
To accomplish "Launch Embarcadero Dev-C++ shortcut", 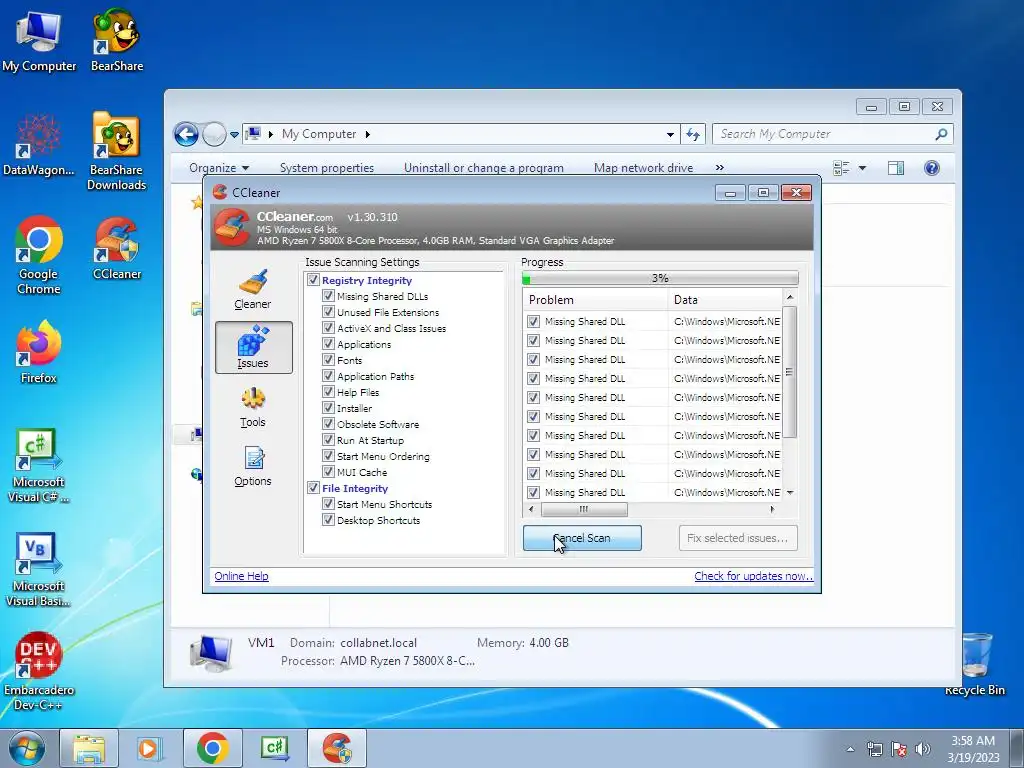I will click(x=39, y=673).
